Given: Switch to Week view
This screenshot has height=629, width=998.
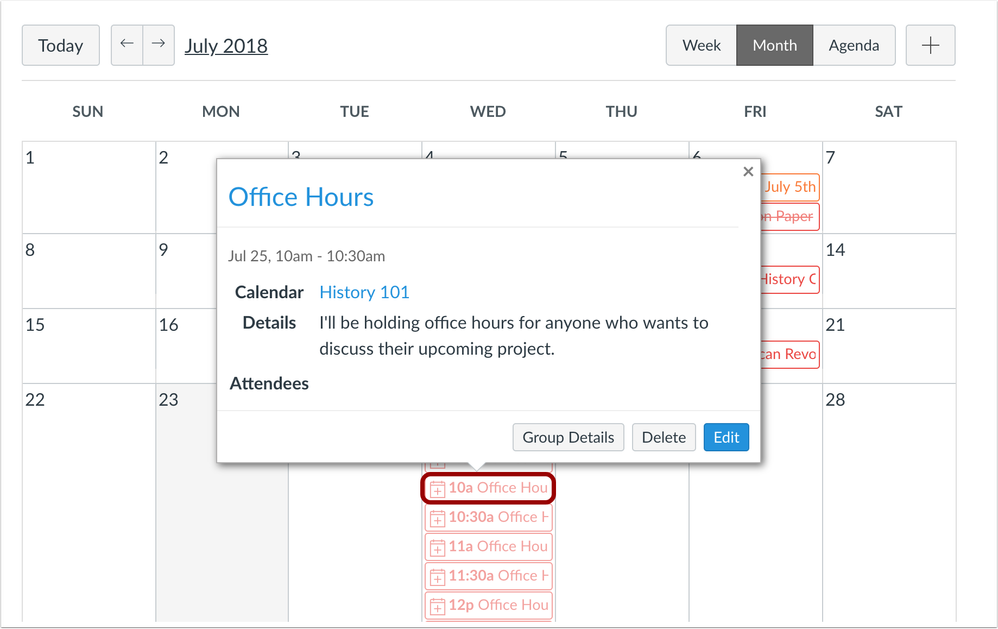Looking at the screenshot, I should pos(701,44).
